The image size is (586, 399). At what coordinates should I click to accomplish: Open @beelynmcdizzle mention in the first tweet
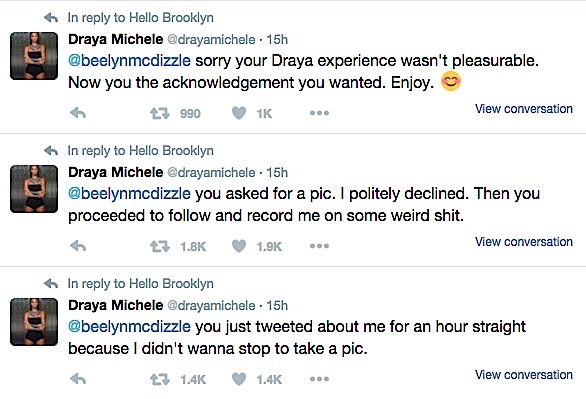click(x=129, y=61)
